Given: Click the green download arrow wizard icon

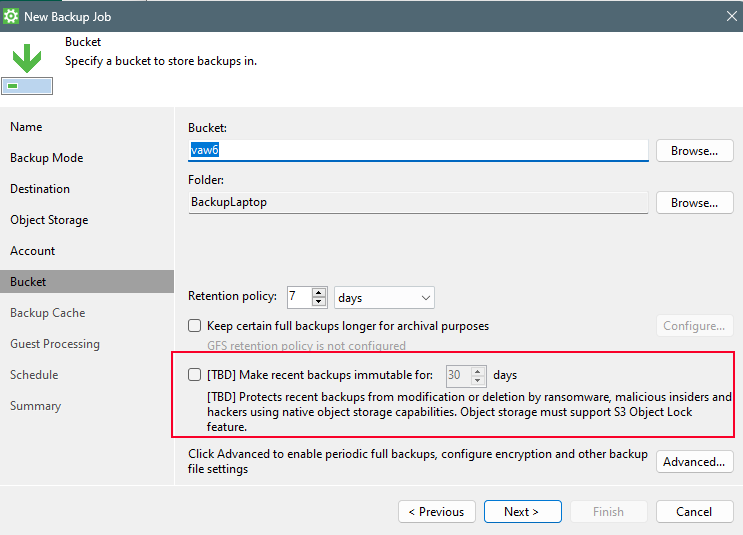Looking at the screenshot, I should click(x=27, y=58).
